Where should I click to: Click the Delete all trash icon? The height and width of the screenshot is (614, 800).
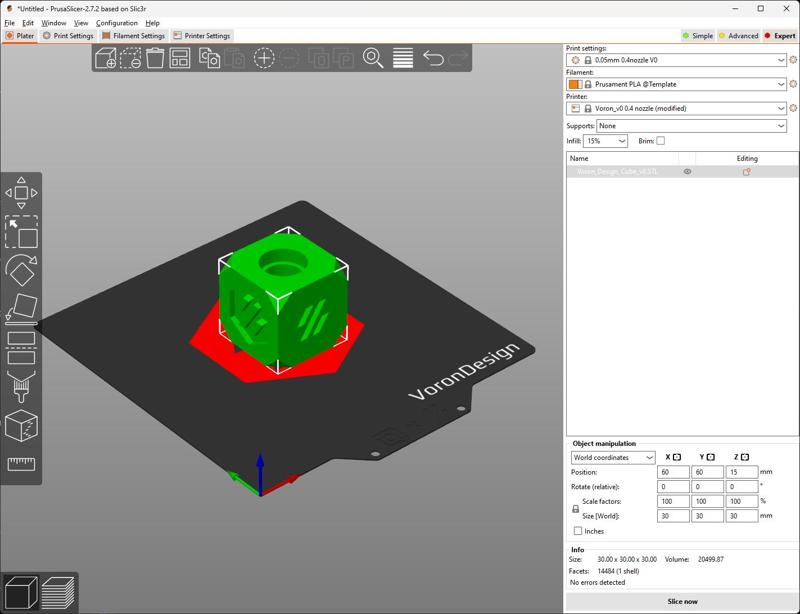pyautogui.click(x=155, y=58)
